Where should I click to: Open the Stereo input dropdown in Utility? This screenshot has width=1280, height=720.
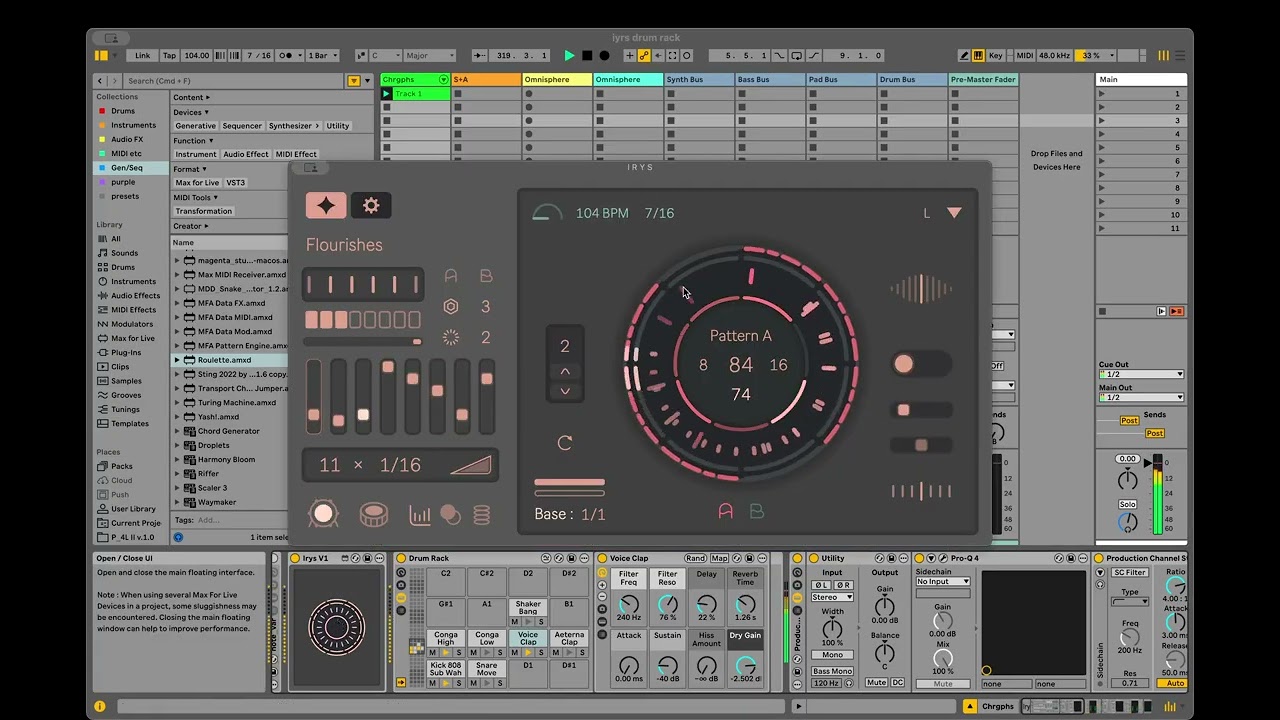pos(832,597)
